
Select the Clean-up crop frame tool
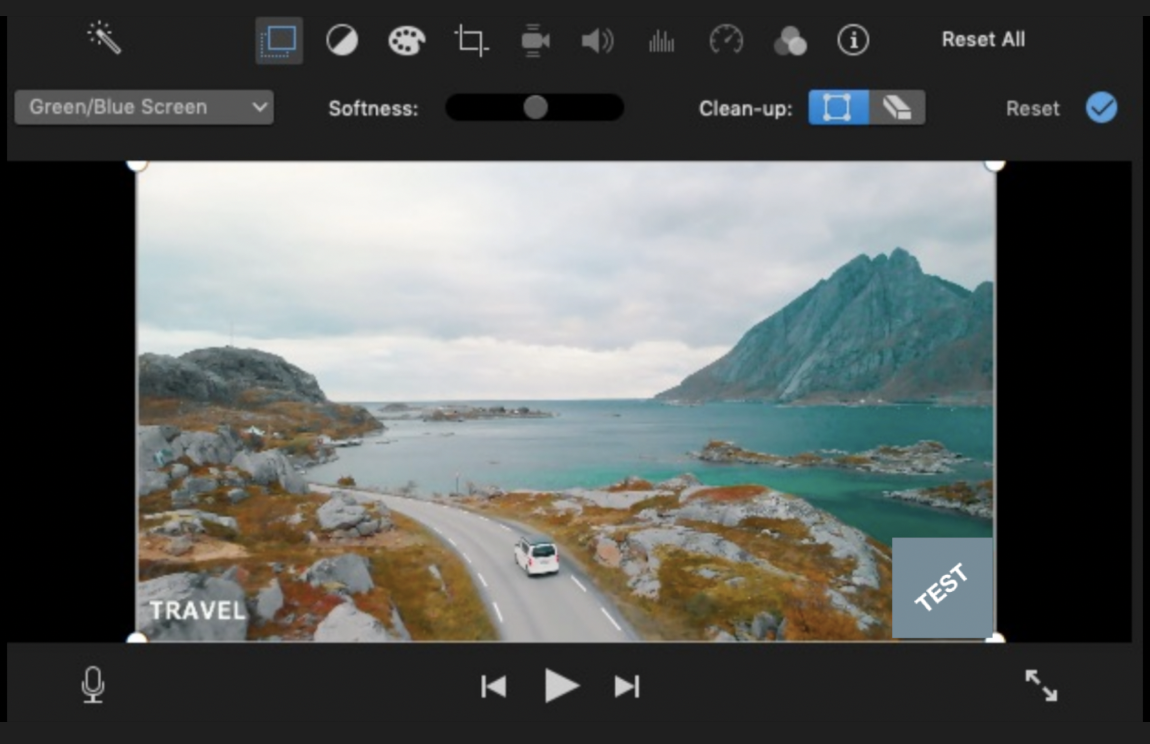tap(838, 107)
